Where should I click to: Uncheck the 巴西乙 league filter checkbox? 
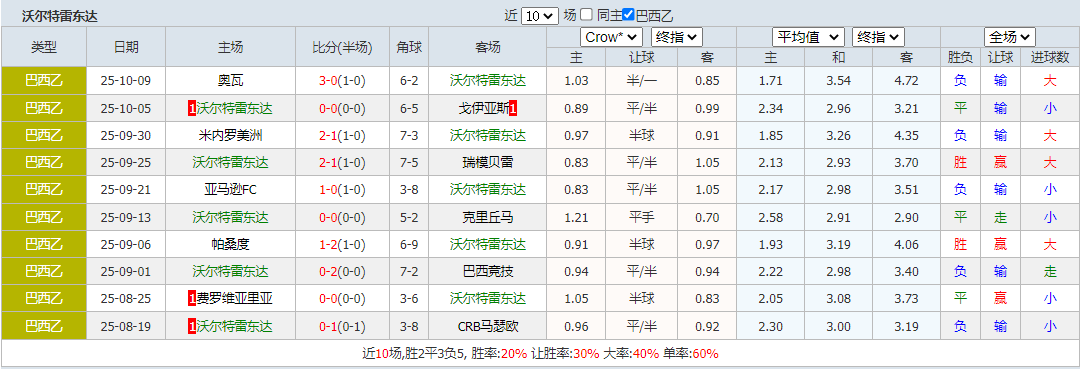click(x=628, y=14)
